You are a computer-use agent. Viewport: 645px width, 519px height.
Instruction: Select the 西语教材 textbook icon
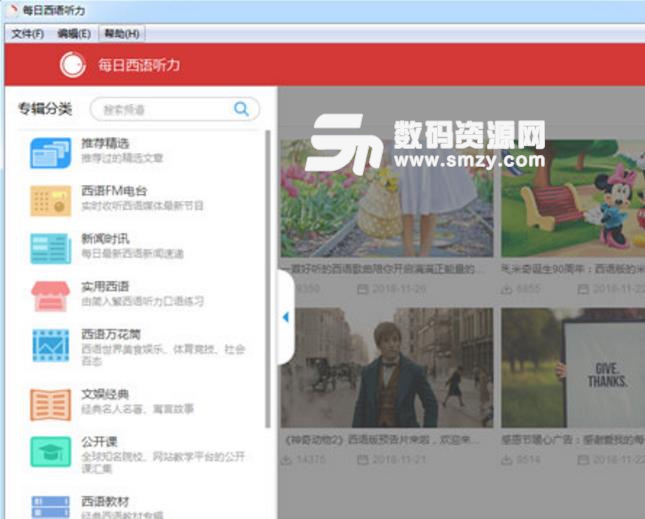[51, 507]
